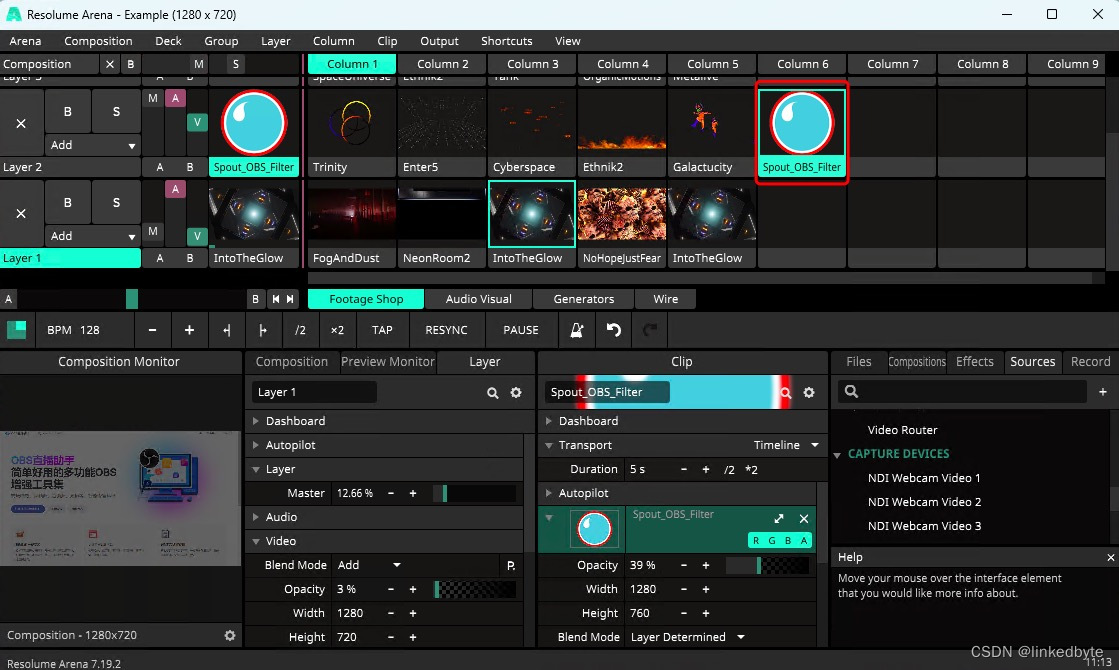Click the undo arrow icon
This screenshot has width=1119, height=670.
[x=614, y=330]
